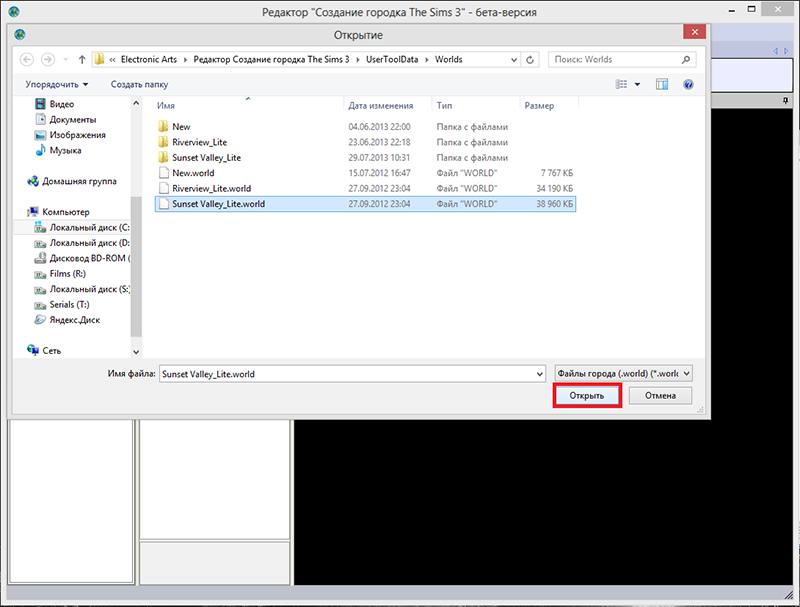Viewport: 800px width, 607px height.
Task: Click the search magnifier icon
Action: click(x=690, y=59)
